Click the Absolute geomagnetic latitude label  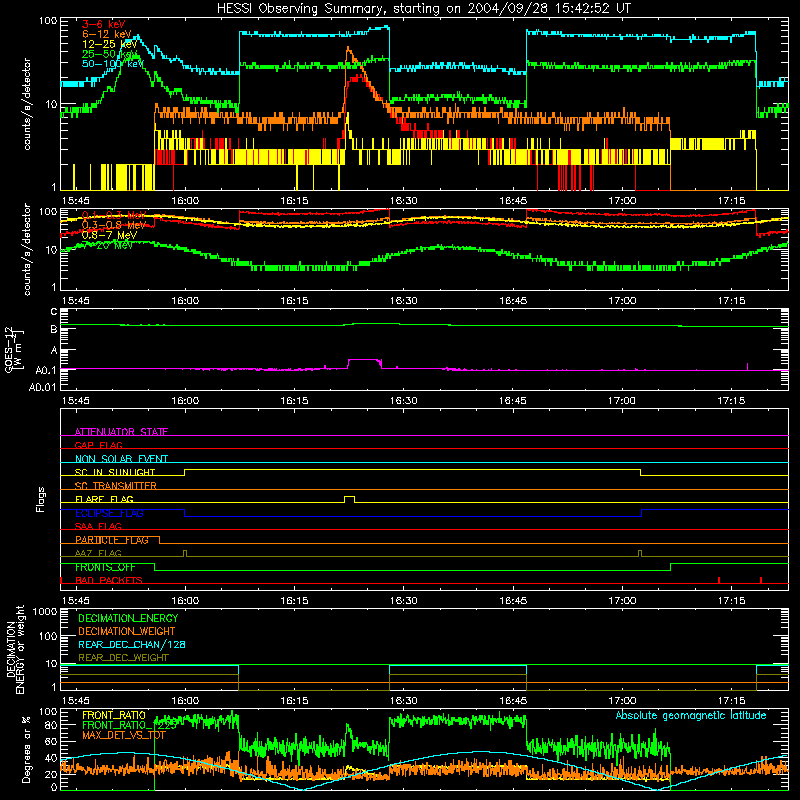tap(691, 716)
